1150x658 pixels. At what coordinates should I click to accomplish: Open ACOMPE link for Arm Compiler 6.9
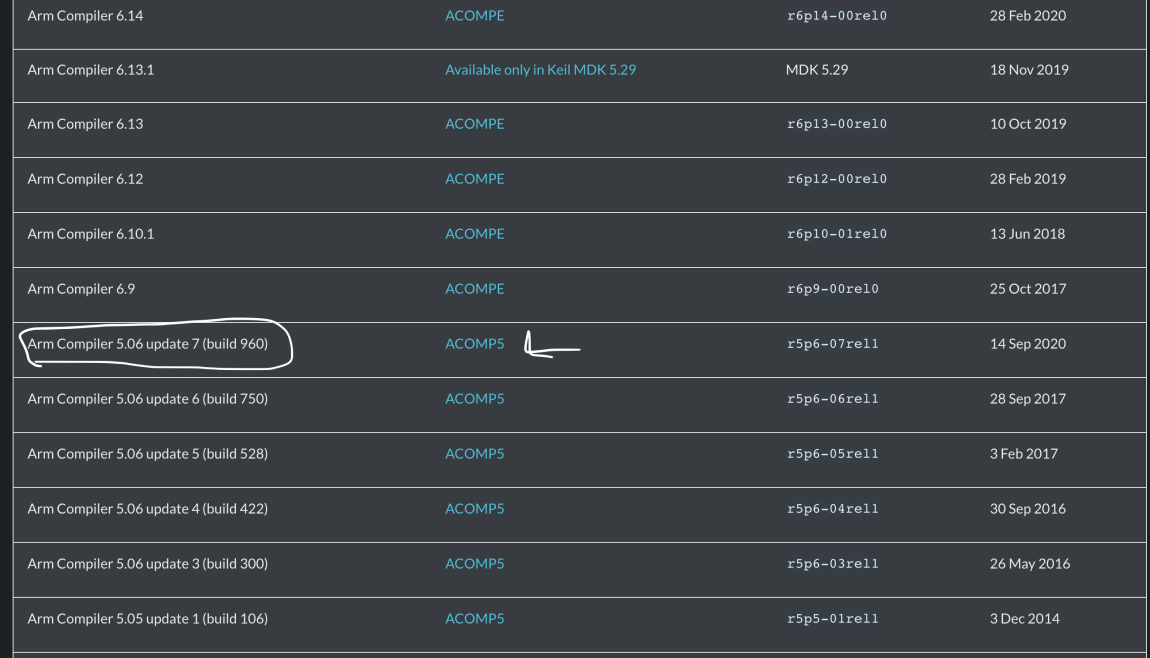(x=474, y=288)
